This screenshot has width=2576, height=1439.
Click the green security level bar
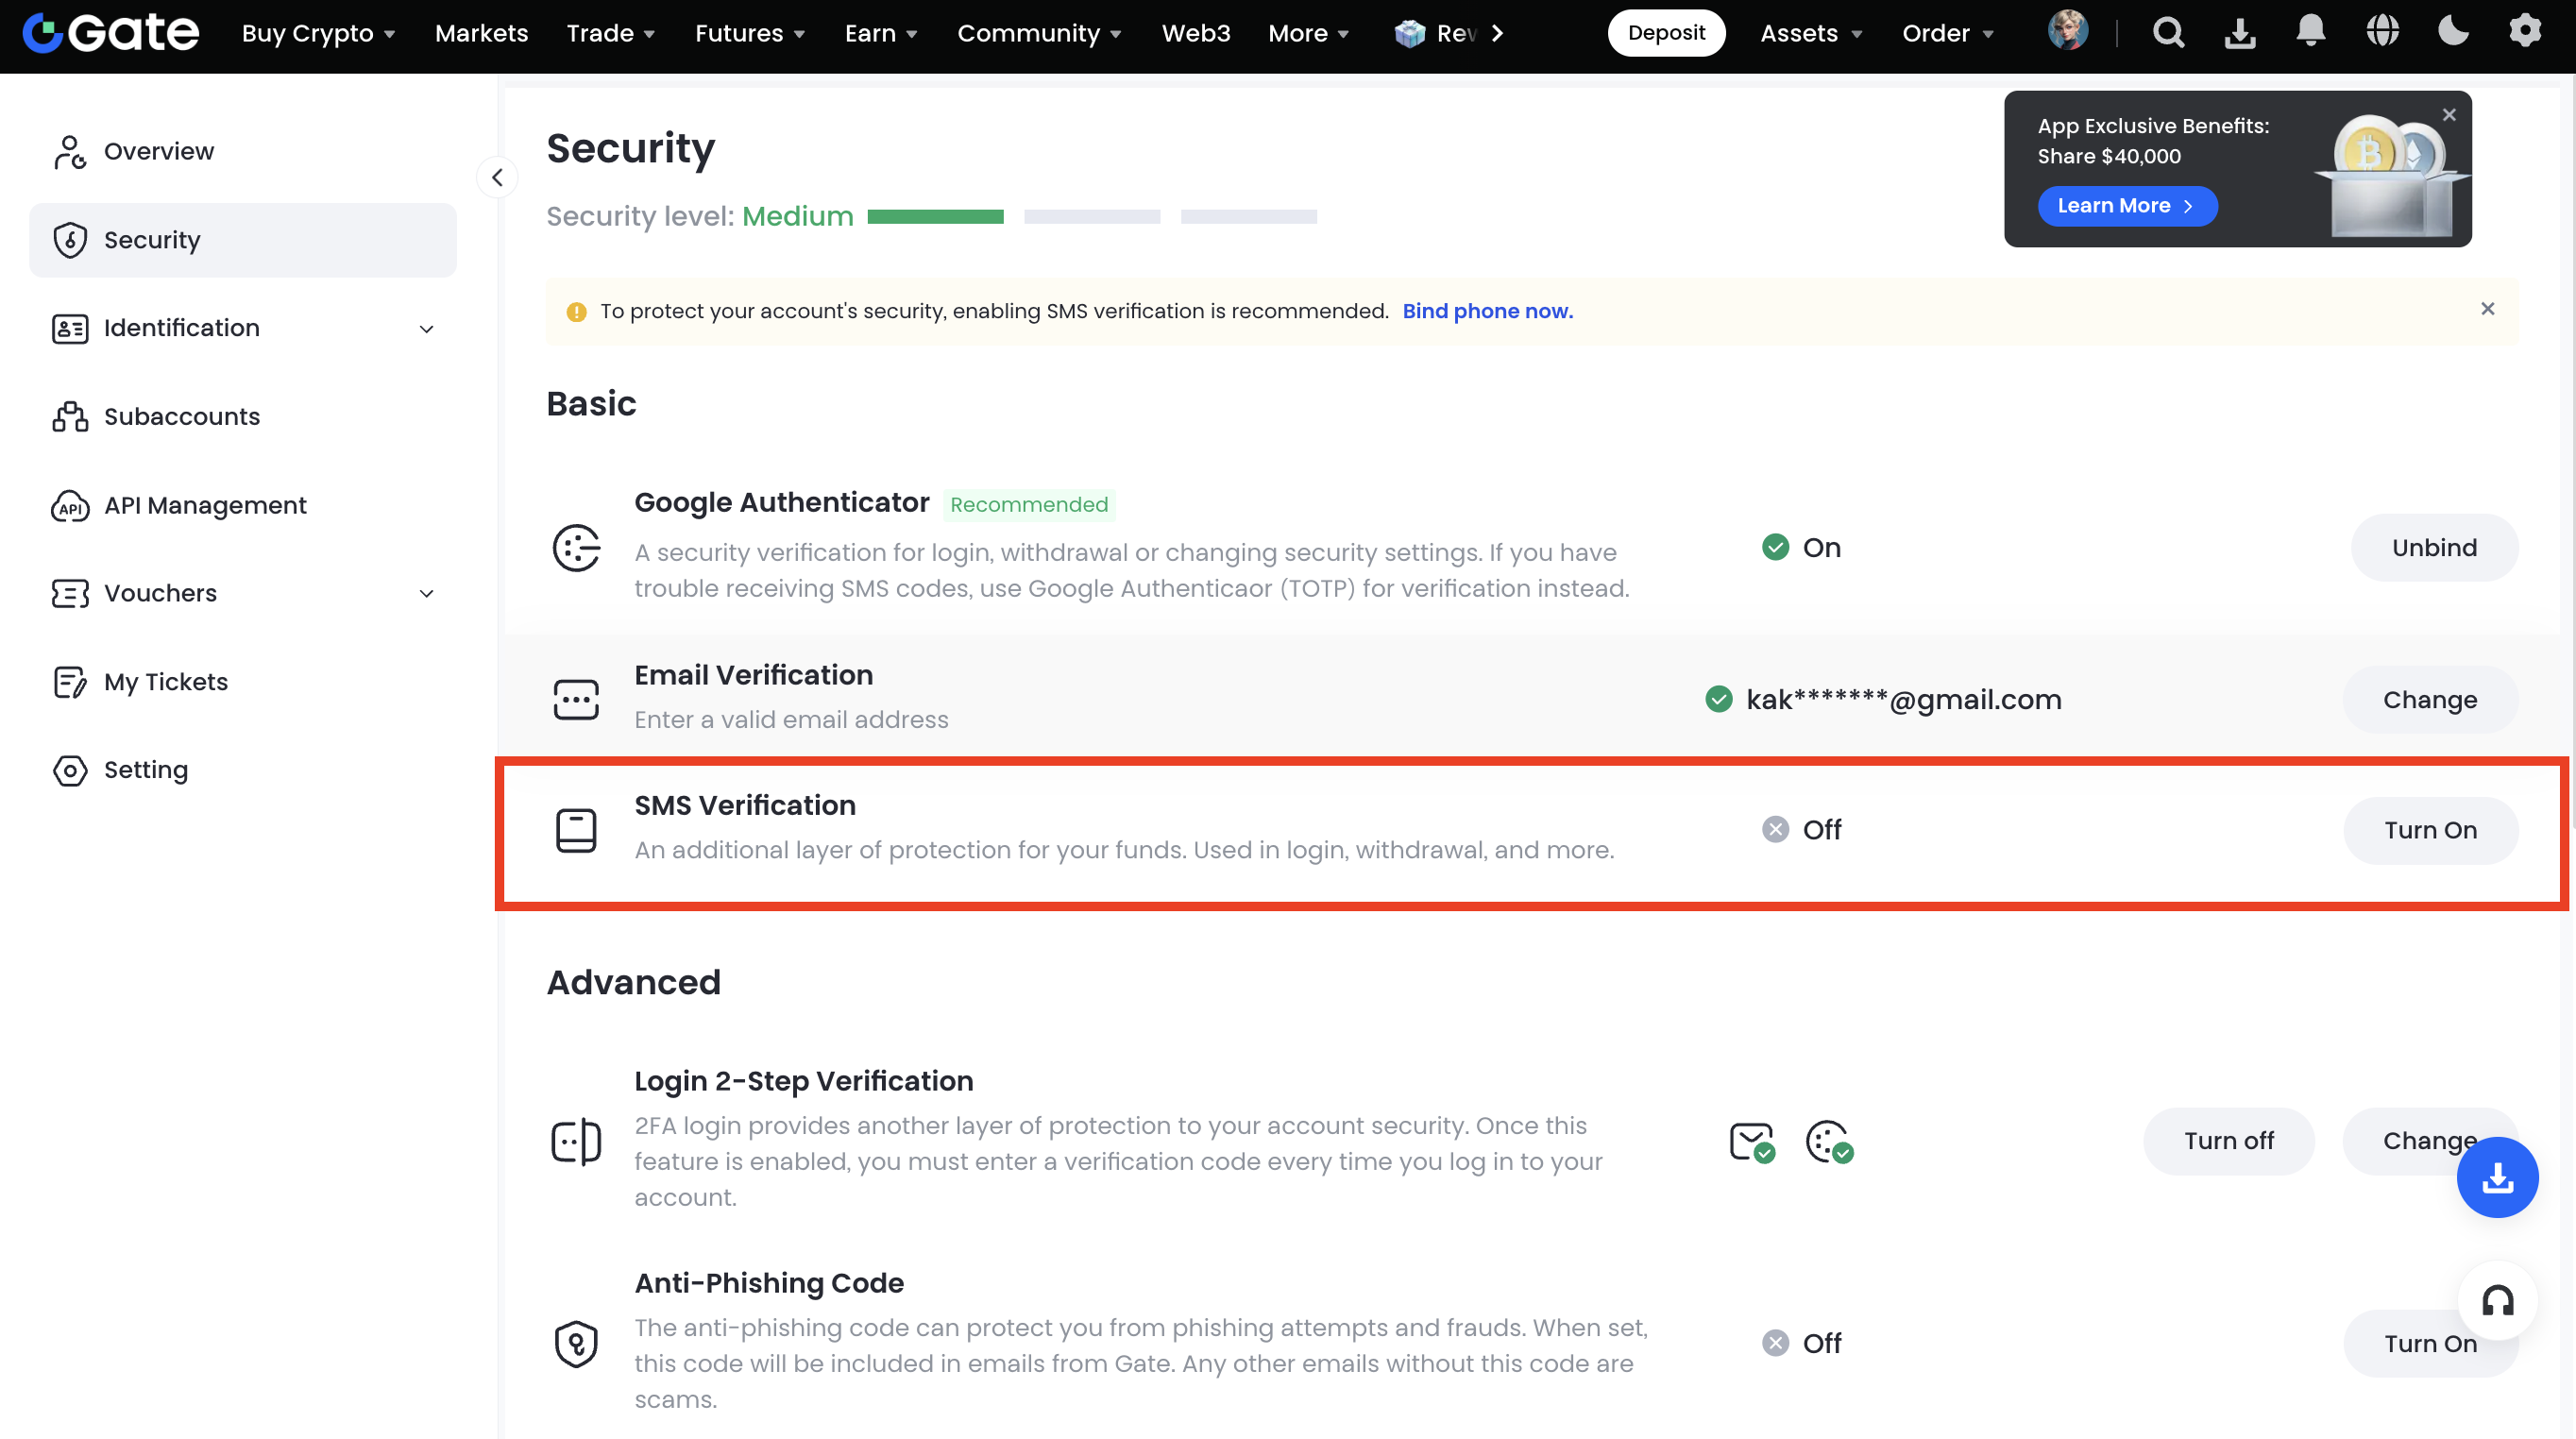935,217
